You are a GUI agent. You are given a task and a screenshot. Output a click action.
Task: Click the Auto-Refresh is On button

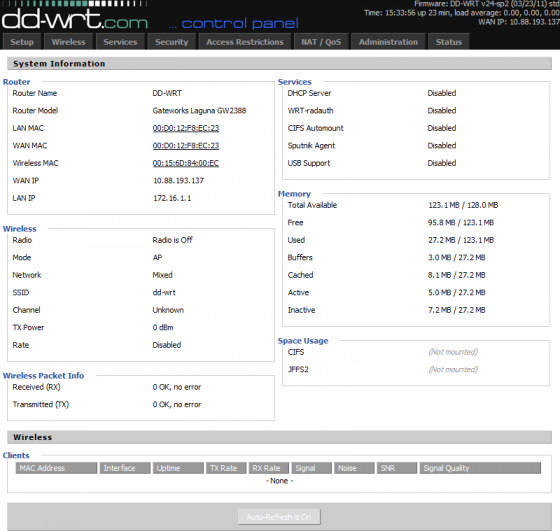279,517
